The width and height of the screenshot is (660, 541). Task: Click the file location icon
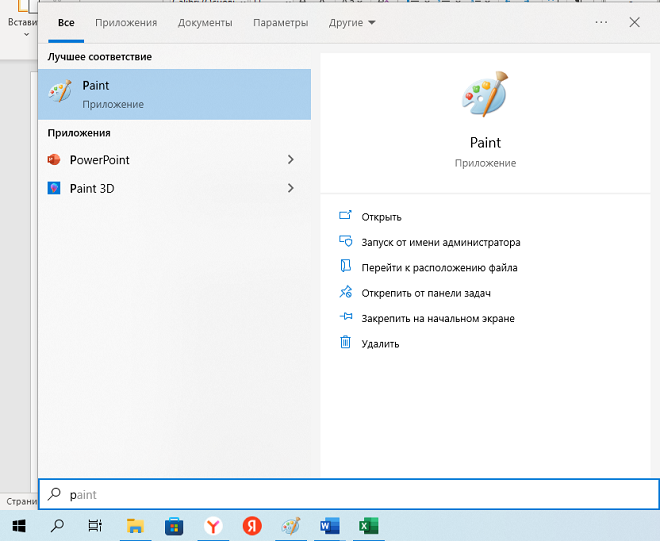click(x=346, y=266)
